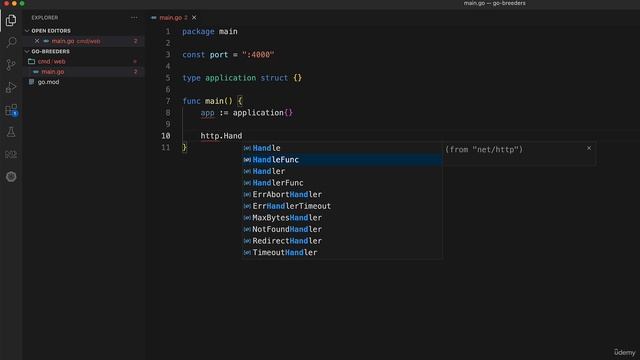This screenshot has height=360, width=640.
Task: Click the red macOS close window button
Action: pyautogui.click(x=6, y=3)
